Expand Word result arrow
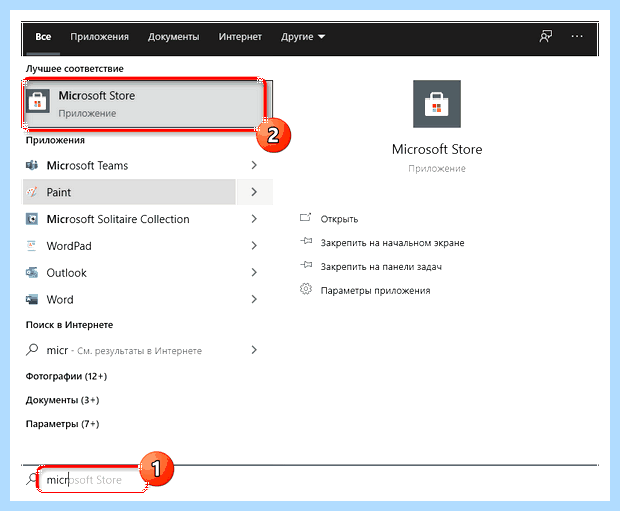 click(x=254, y=299)
